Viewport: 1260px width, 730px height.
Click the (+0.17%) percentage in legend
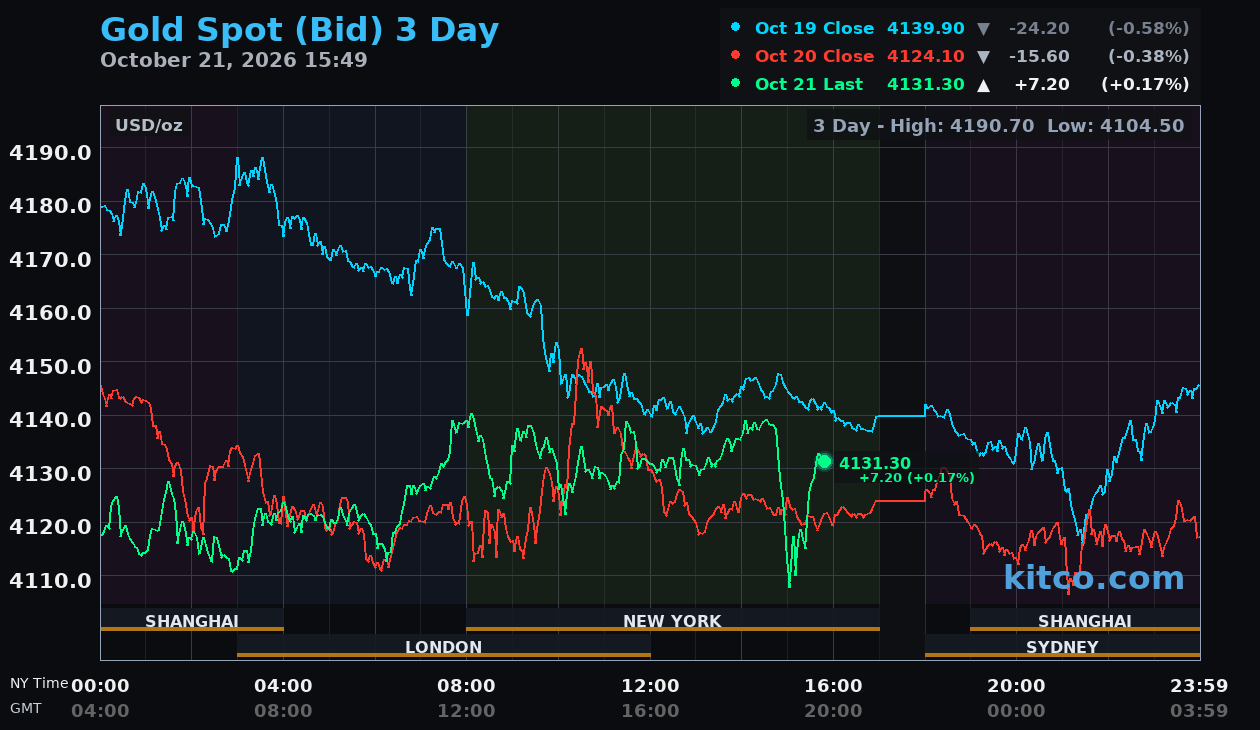tap(1146, 84)
